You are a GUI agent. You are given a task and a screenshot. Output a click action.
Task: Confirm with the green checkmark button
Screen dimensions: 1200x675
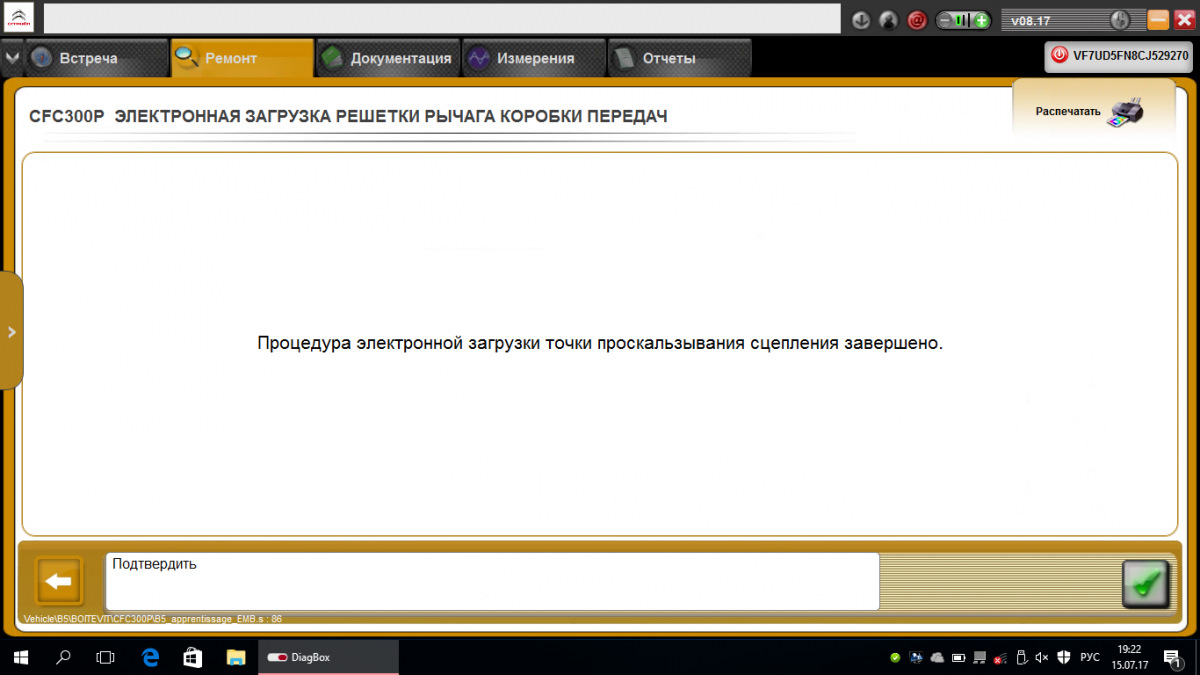tap(1146, 583)
